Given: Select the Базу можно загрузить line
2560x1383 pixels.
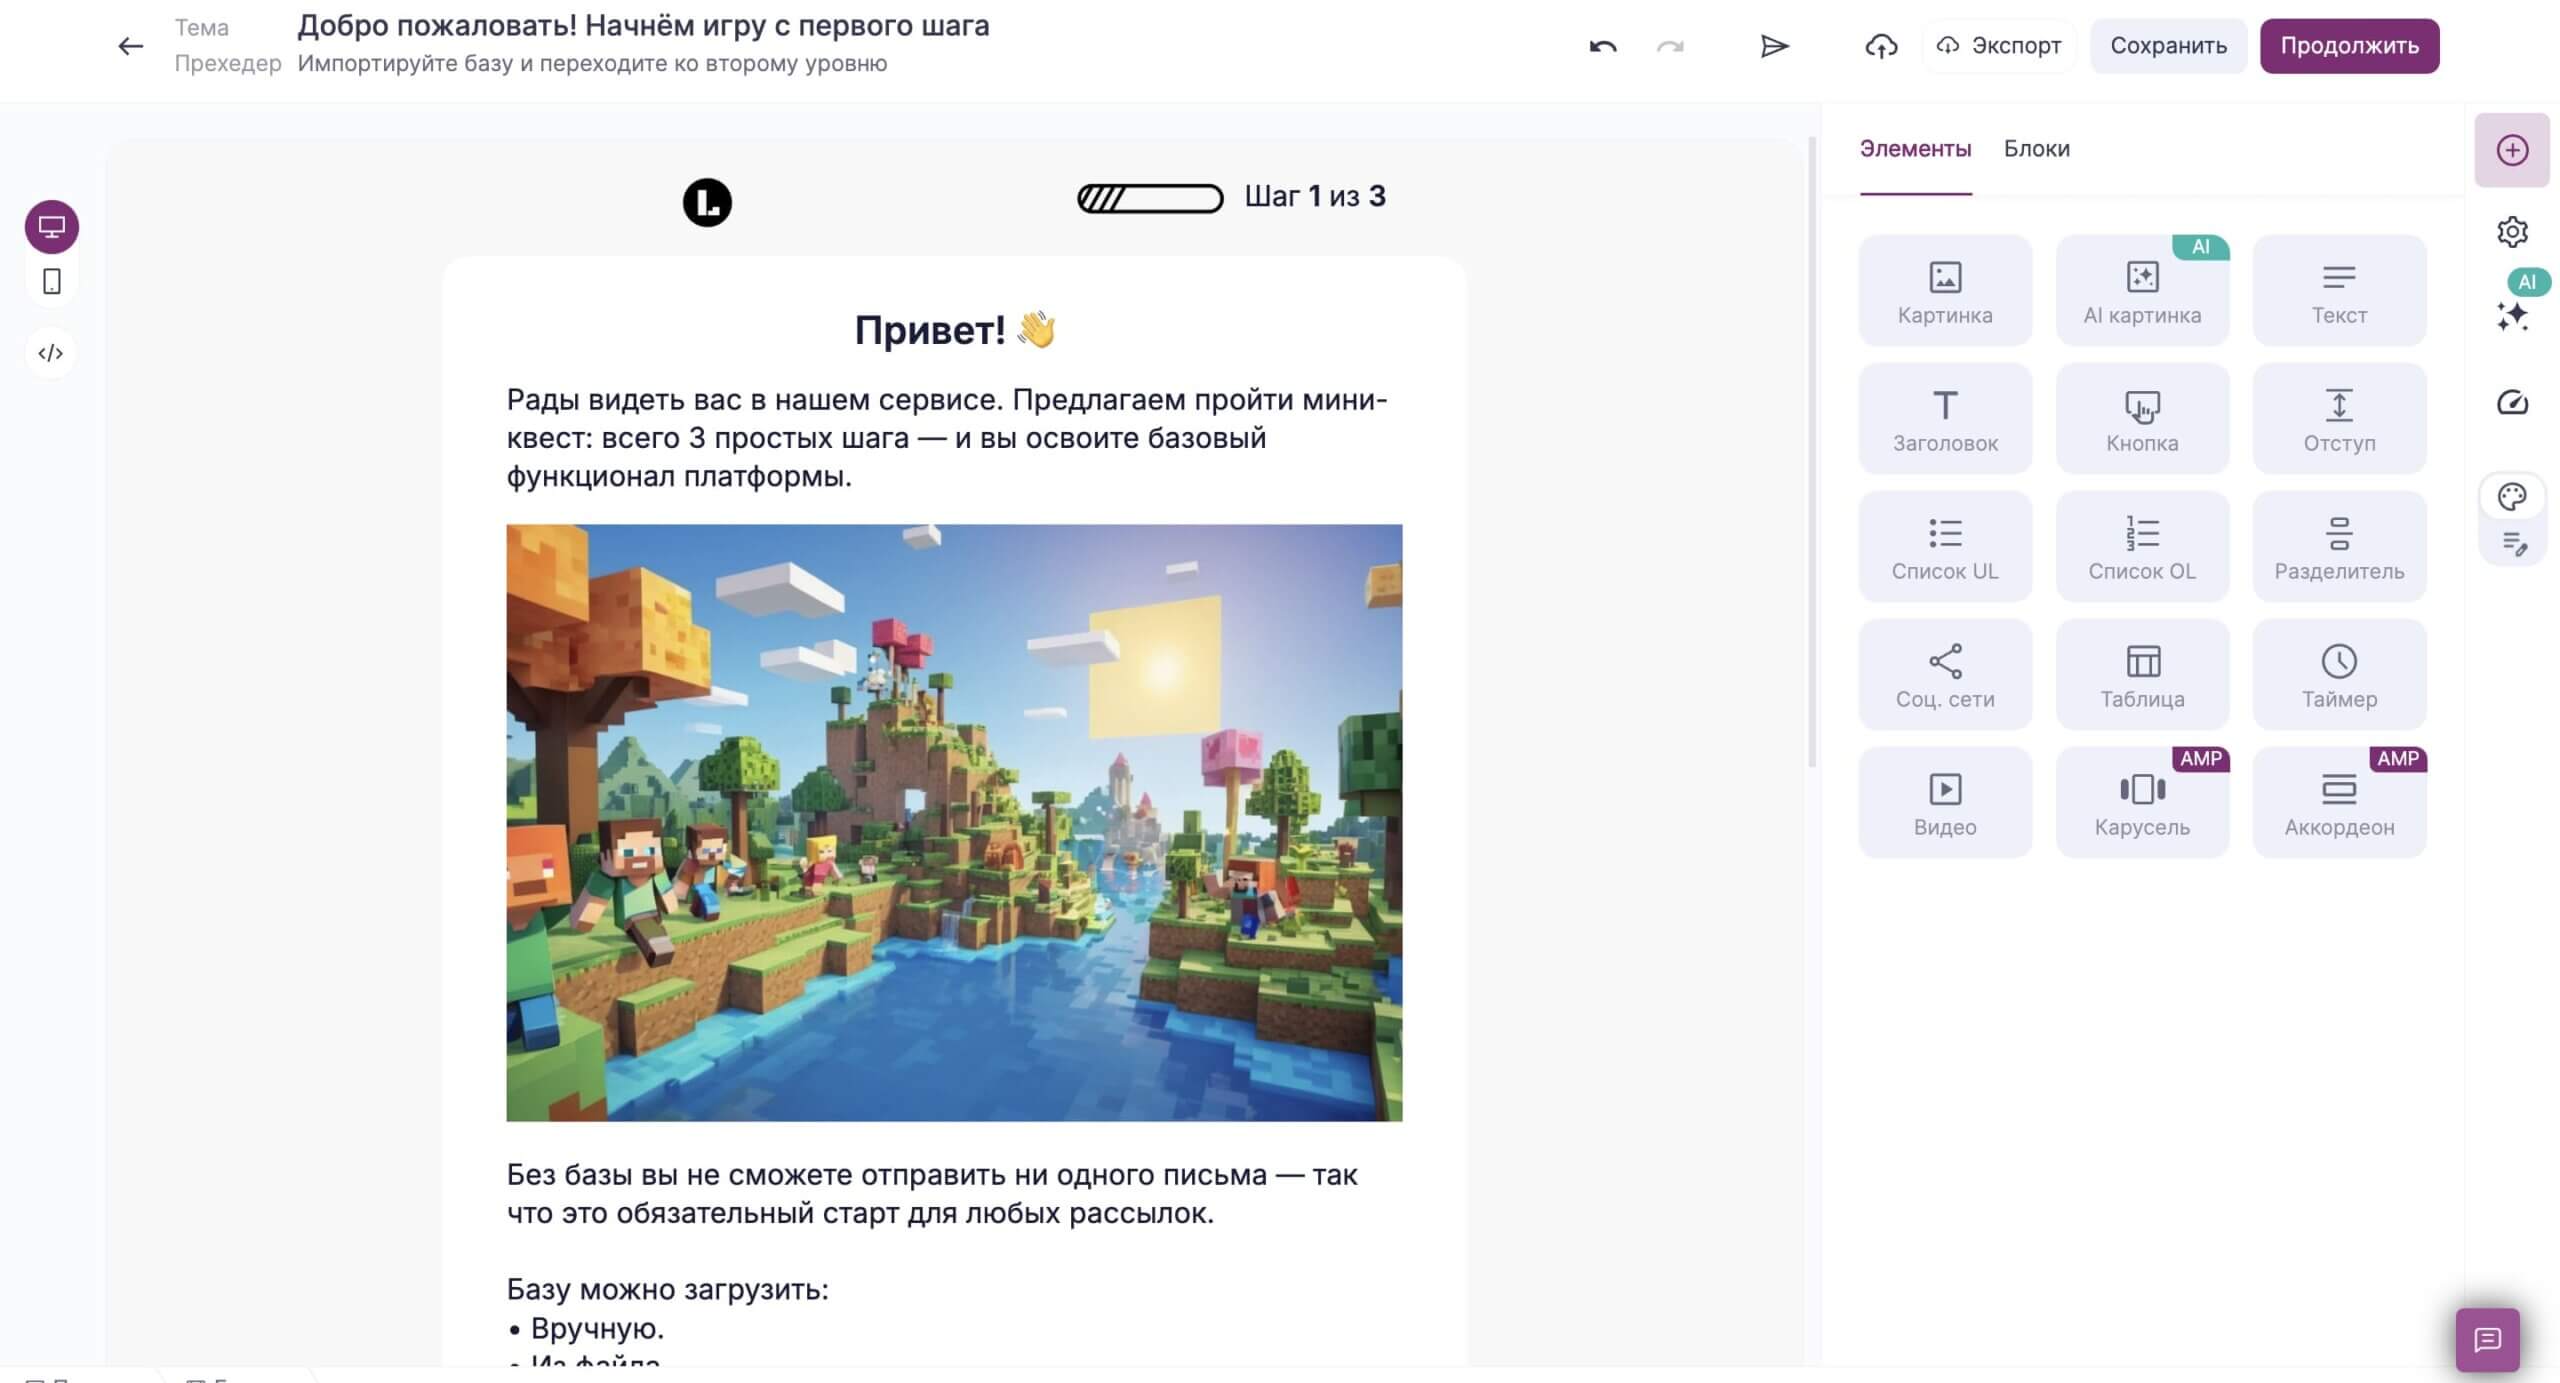Looking at the screenshot, I should click(x=667, y=1290).
